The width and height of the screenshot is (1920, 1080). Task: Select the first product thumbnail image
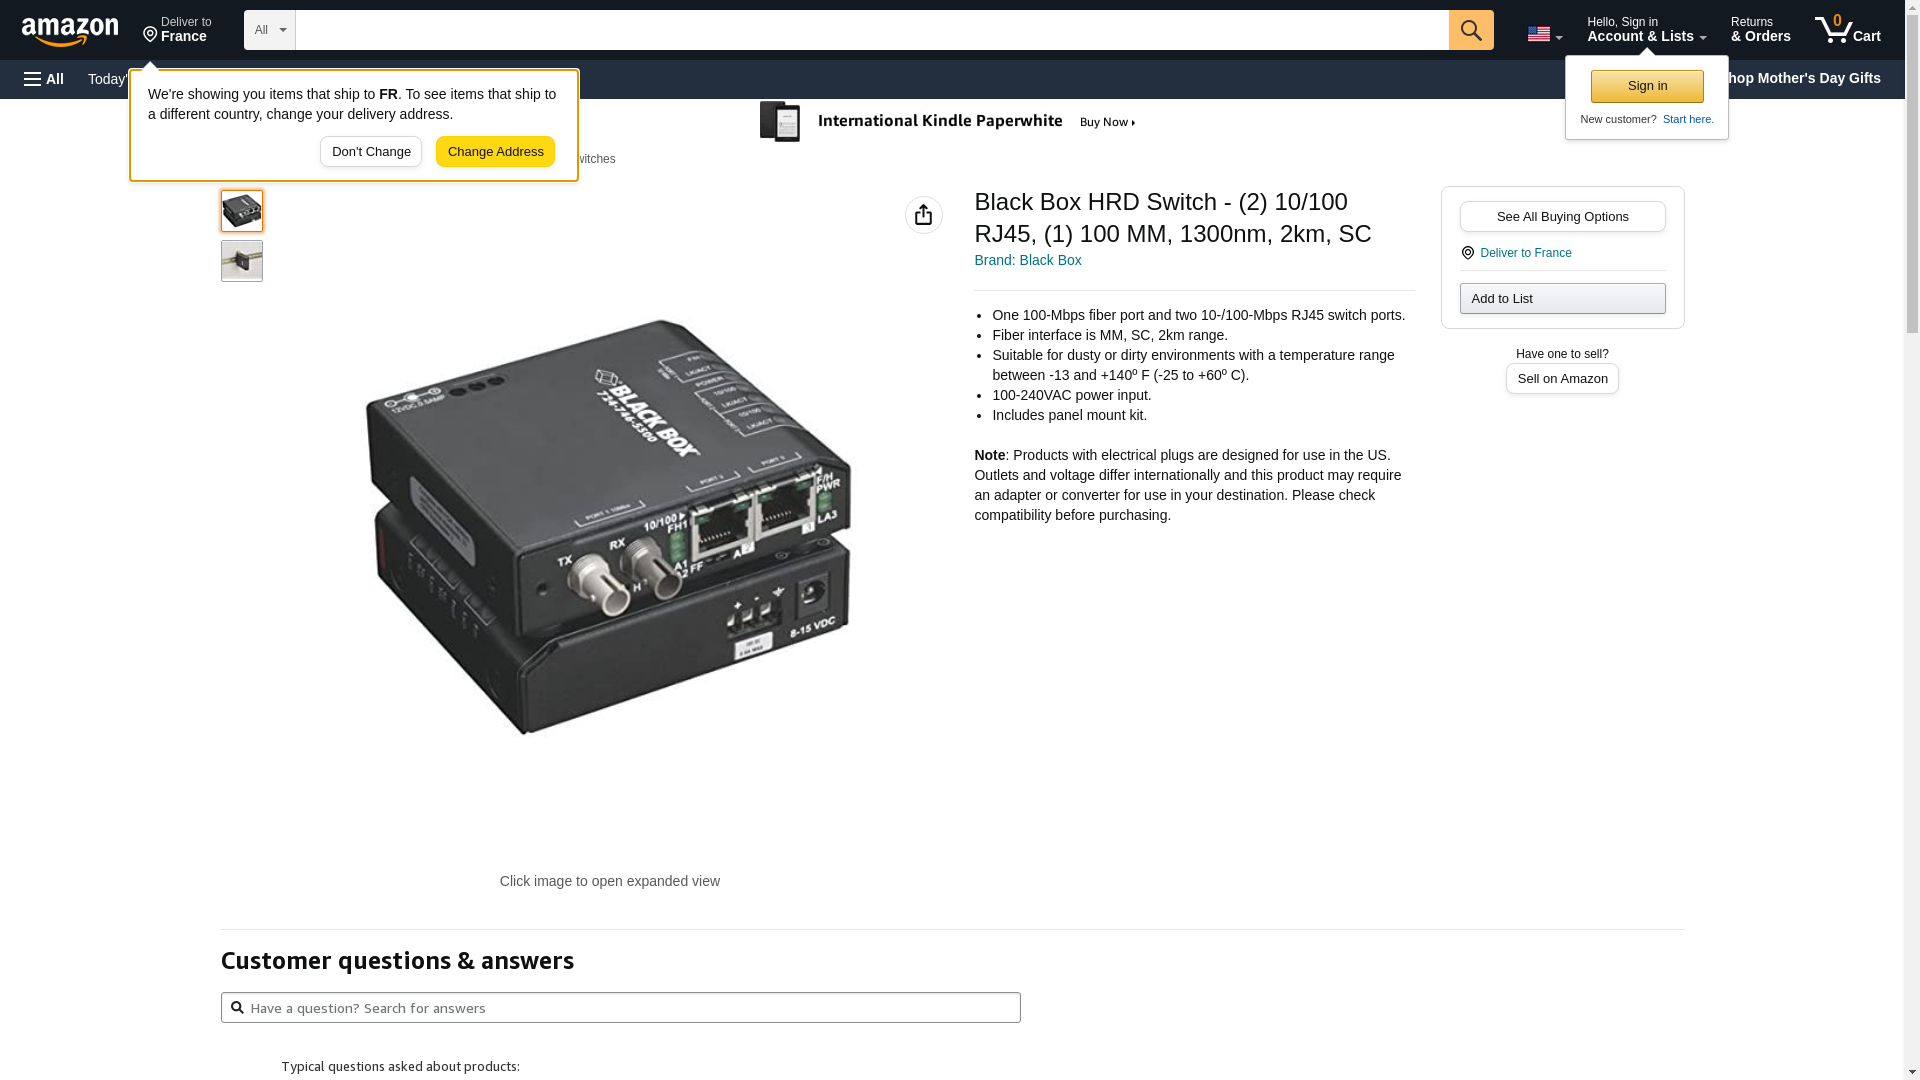[242, 211]
